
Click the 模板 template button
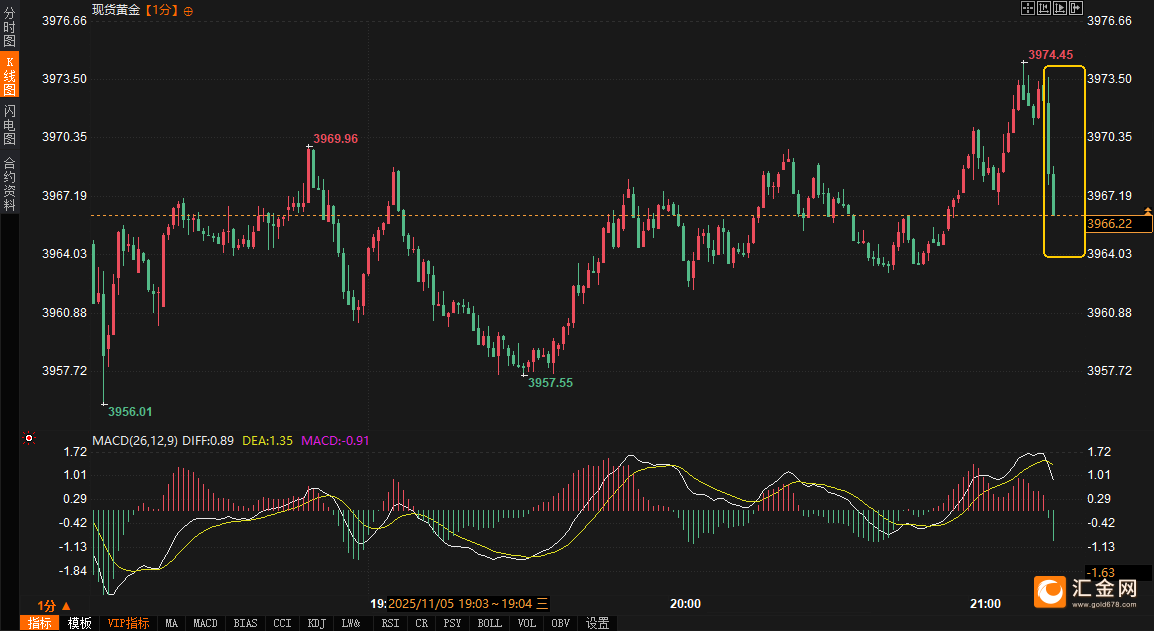tap(80, 623)
